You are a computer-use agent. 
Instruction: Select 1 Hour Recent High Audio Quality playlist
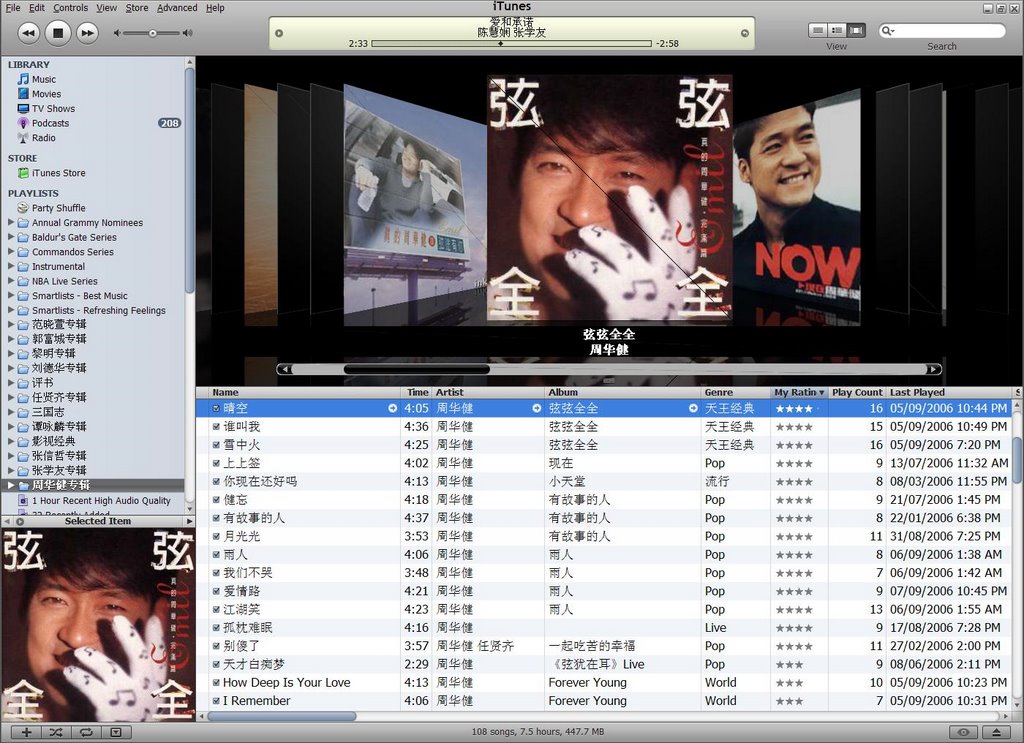(101, 501)
